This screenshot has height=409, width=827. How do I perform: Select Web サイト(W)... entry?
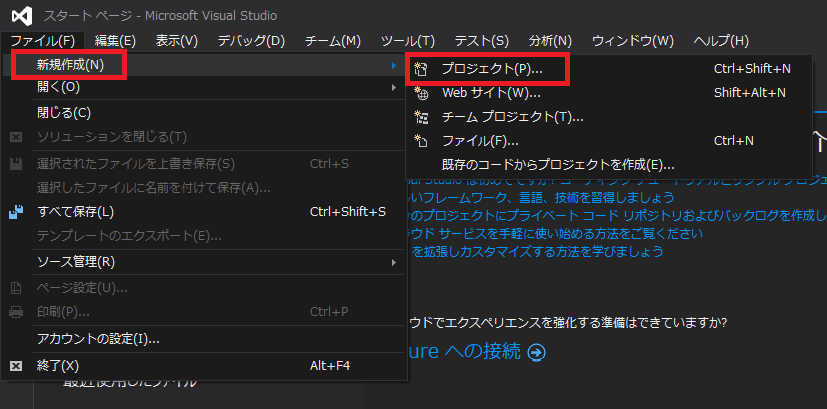pos(608,93)
